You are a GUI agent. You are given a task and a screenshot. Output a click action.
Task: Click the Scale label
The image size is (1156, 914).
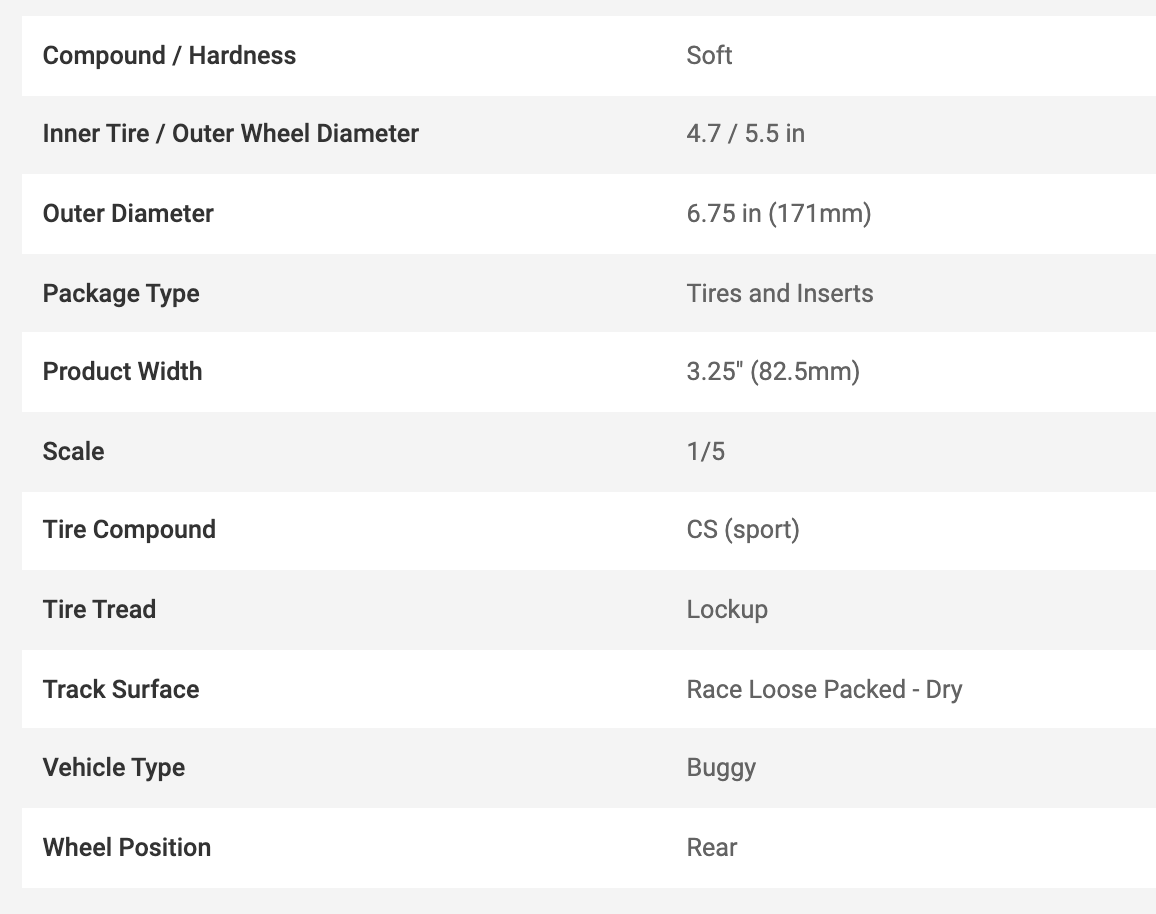73,451
